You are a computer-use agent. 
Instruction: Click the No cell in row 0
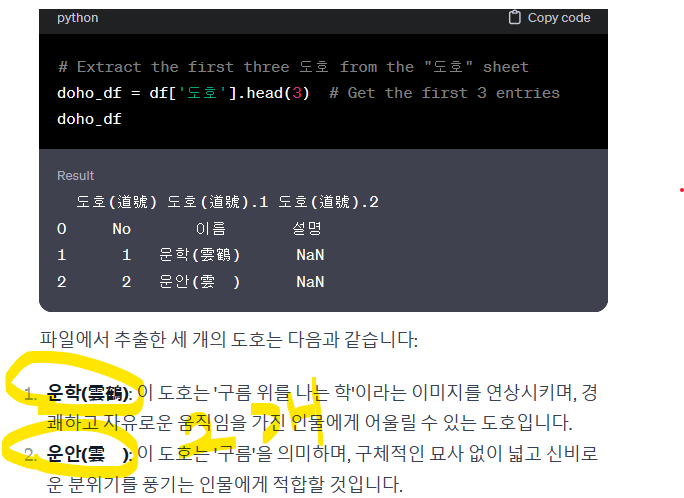tap(122, 229)
